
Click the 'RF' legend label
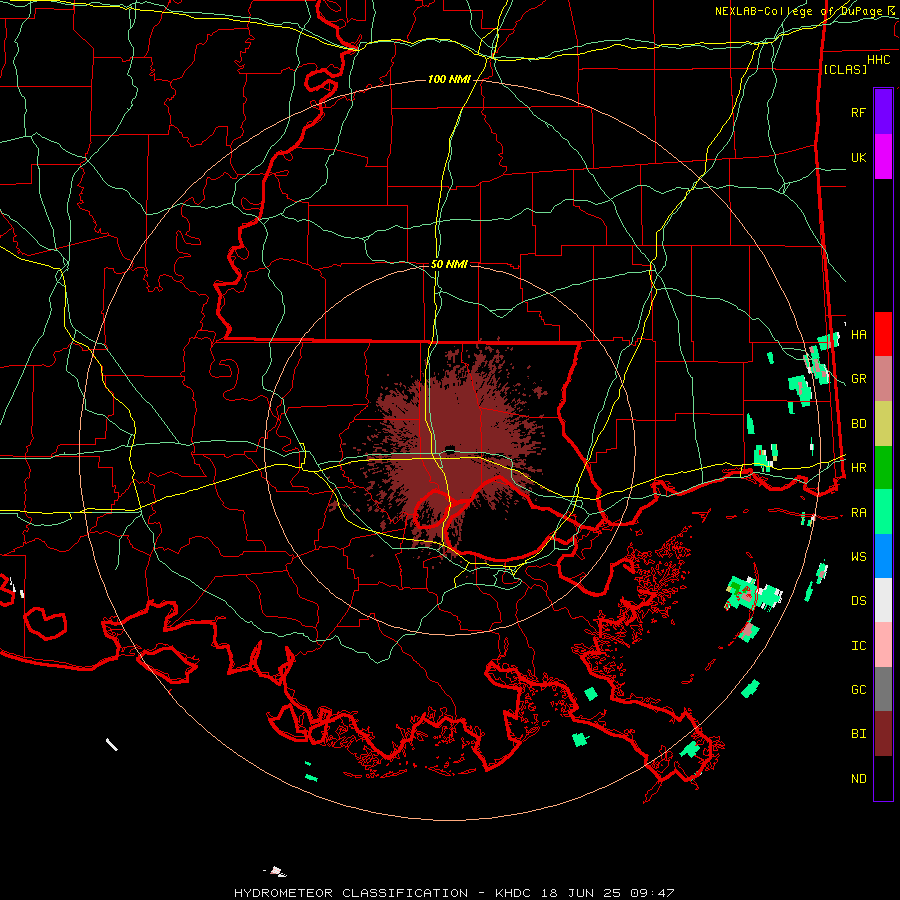click(858, 112)
